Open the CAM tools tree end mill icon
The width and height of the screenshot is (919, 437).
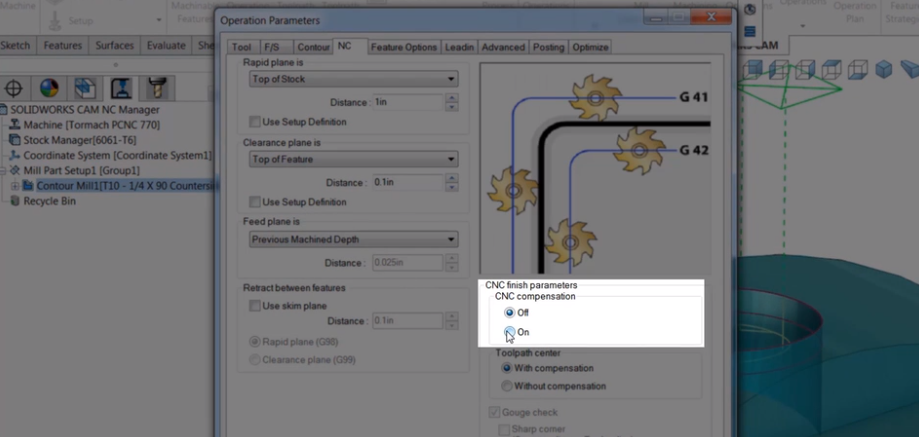(156, 88)
